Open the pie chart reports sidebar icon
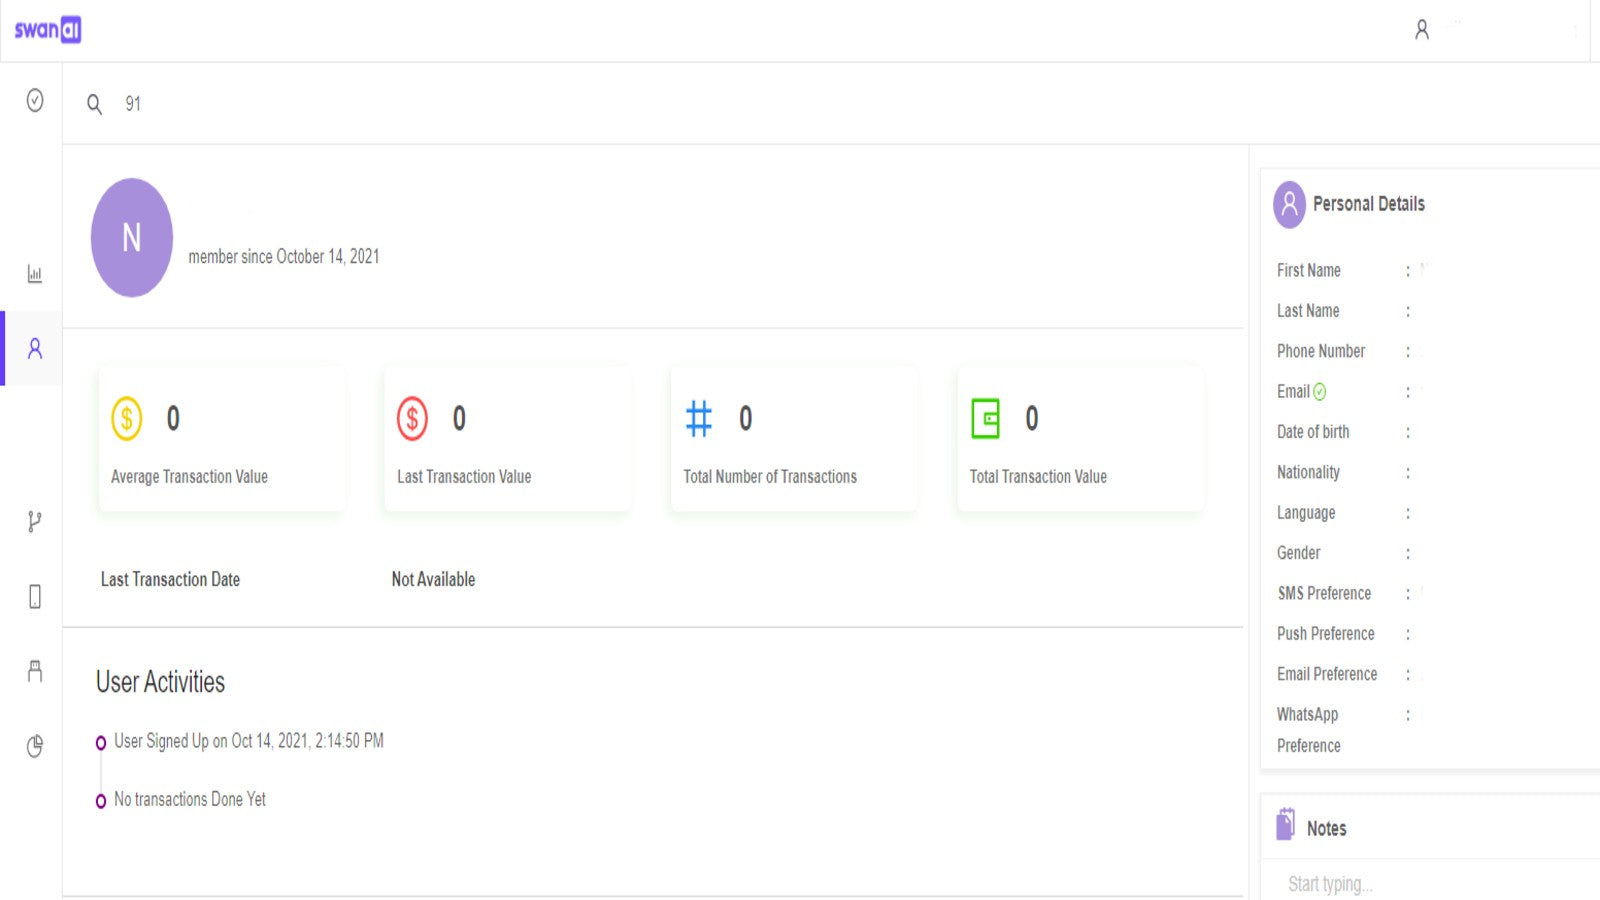This screenshot has width=1600, height=900. [35, 746]
